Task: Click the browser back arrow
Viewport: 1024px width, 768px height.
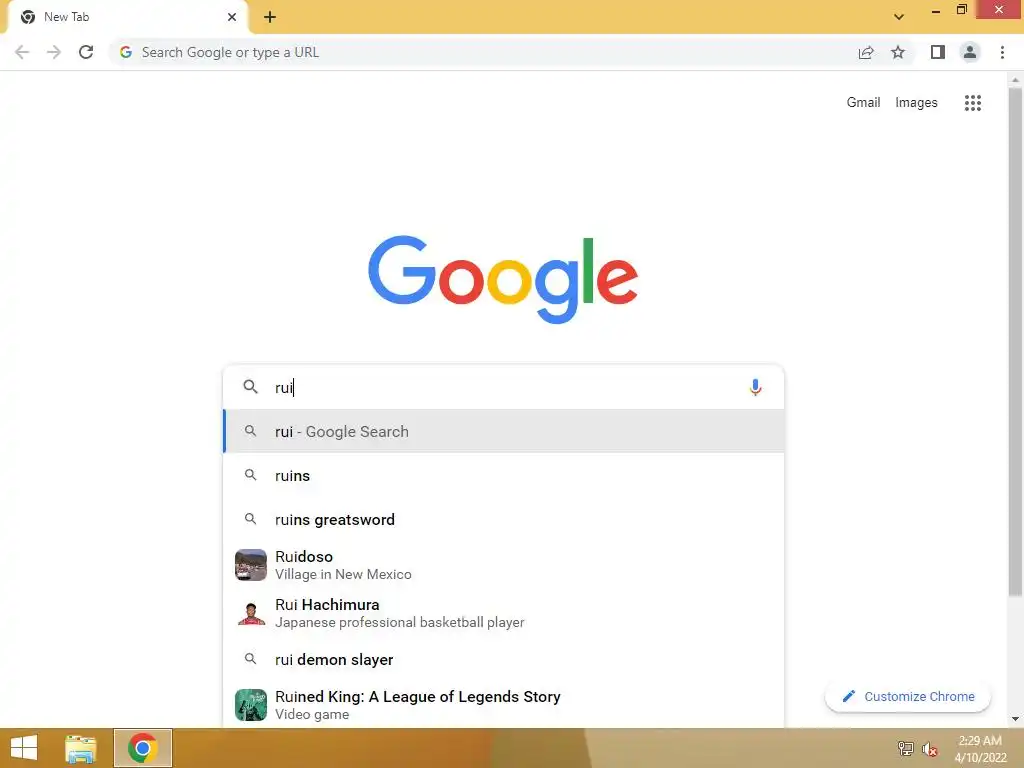Action: pos(22,52)
